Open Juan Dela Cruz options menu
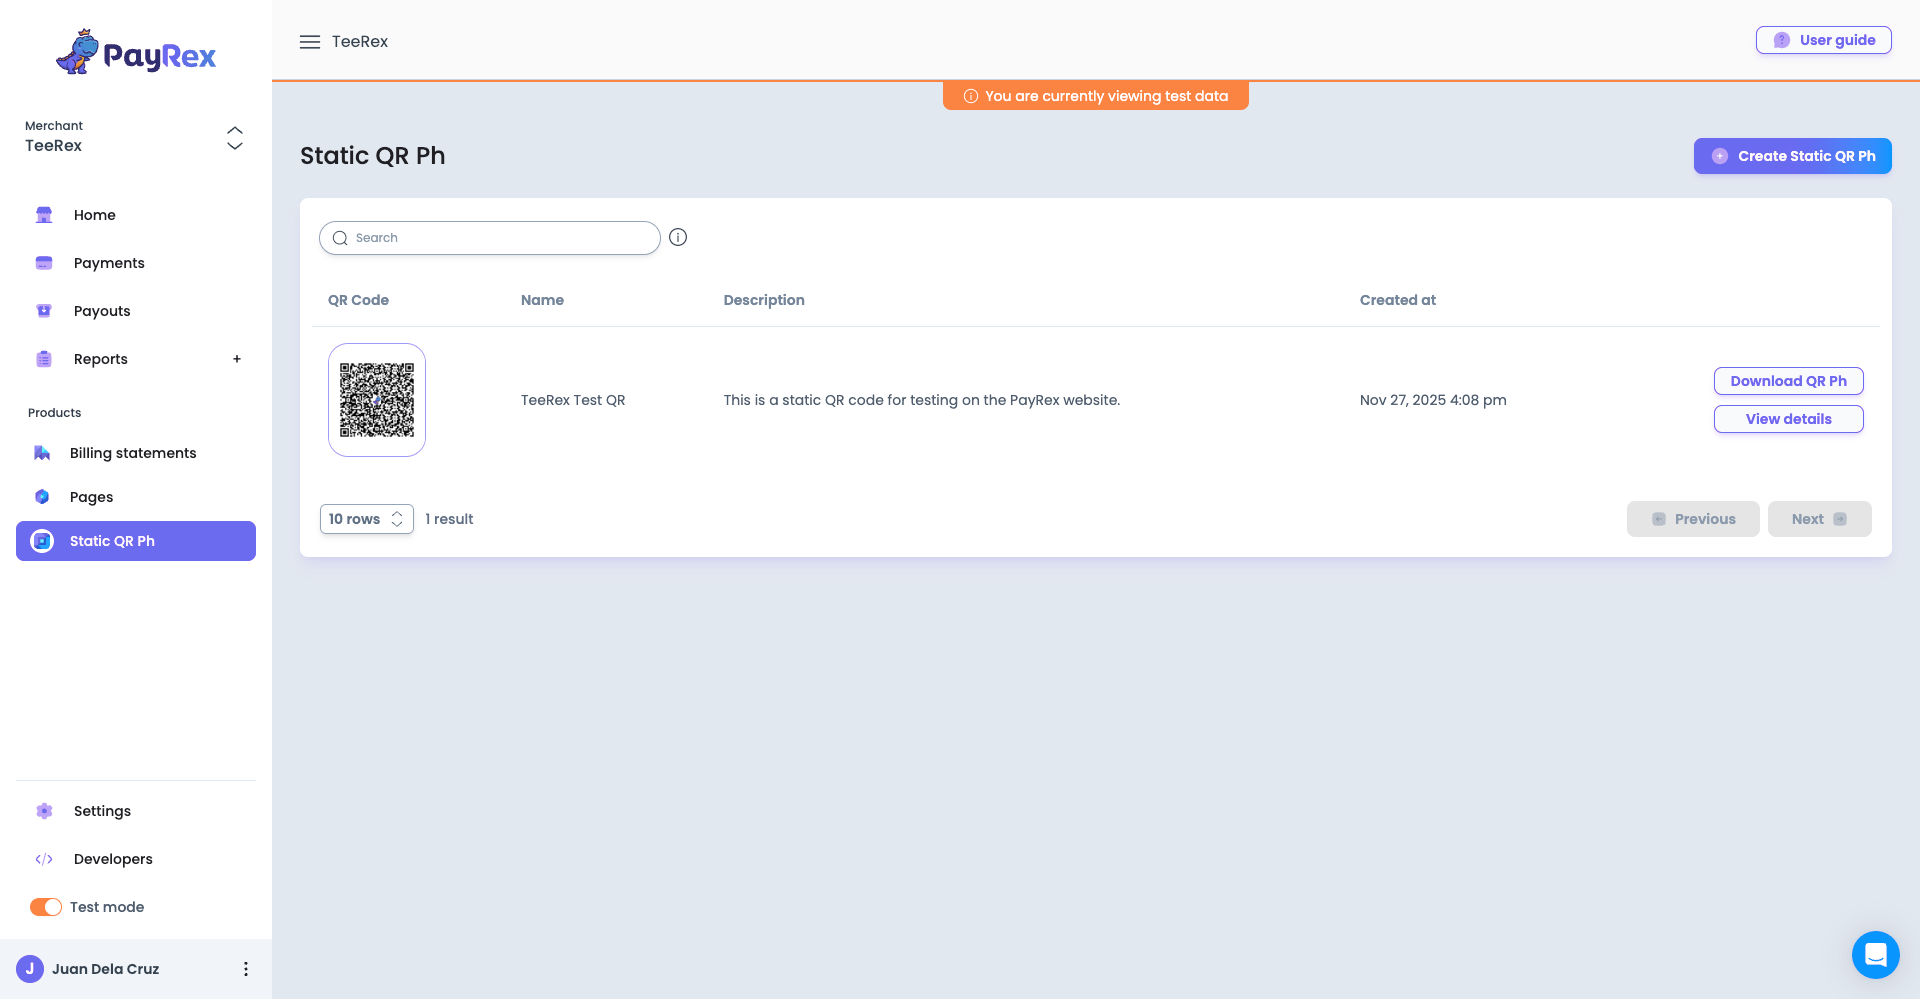The width and height of the screenshot is (1920, 999). coord(245,968)
